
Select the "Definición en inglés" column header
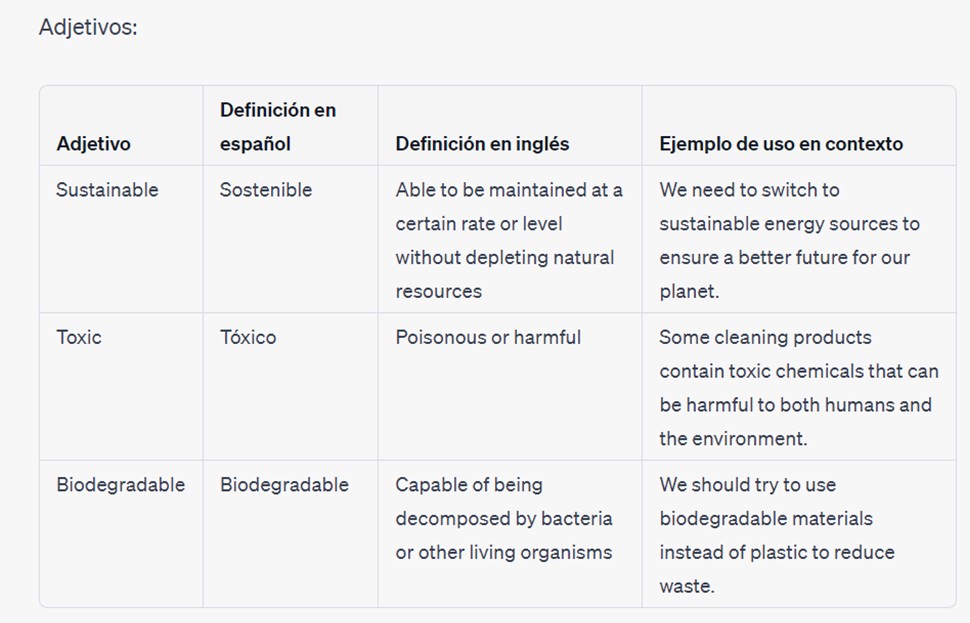[x=482, y=144]
